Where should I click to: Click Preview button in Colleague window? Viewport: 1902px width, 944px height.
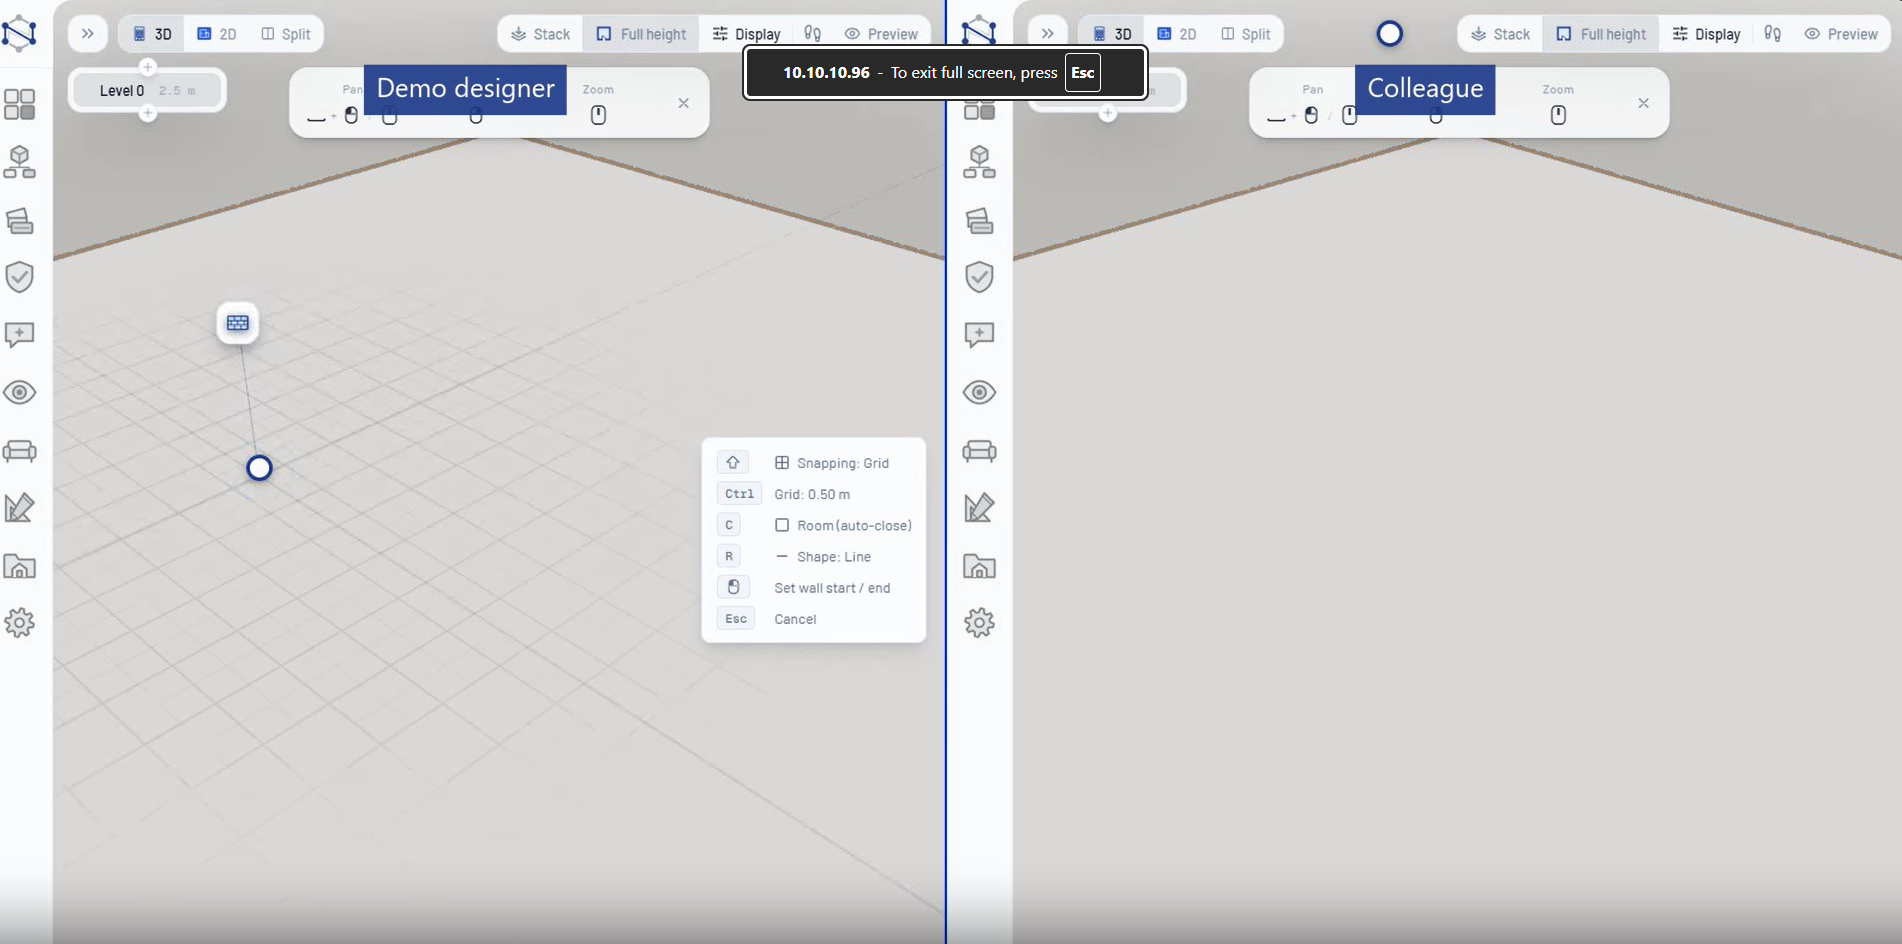[x=1841, y=34]
